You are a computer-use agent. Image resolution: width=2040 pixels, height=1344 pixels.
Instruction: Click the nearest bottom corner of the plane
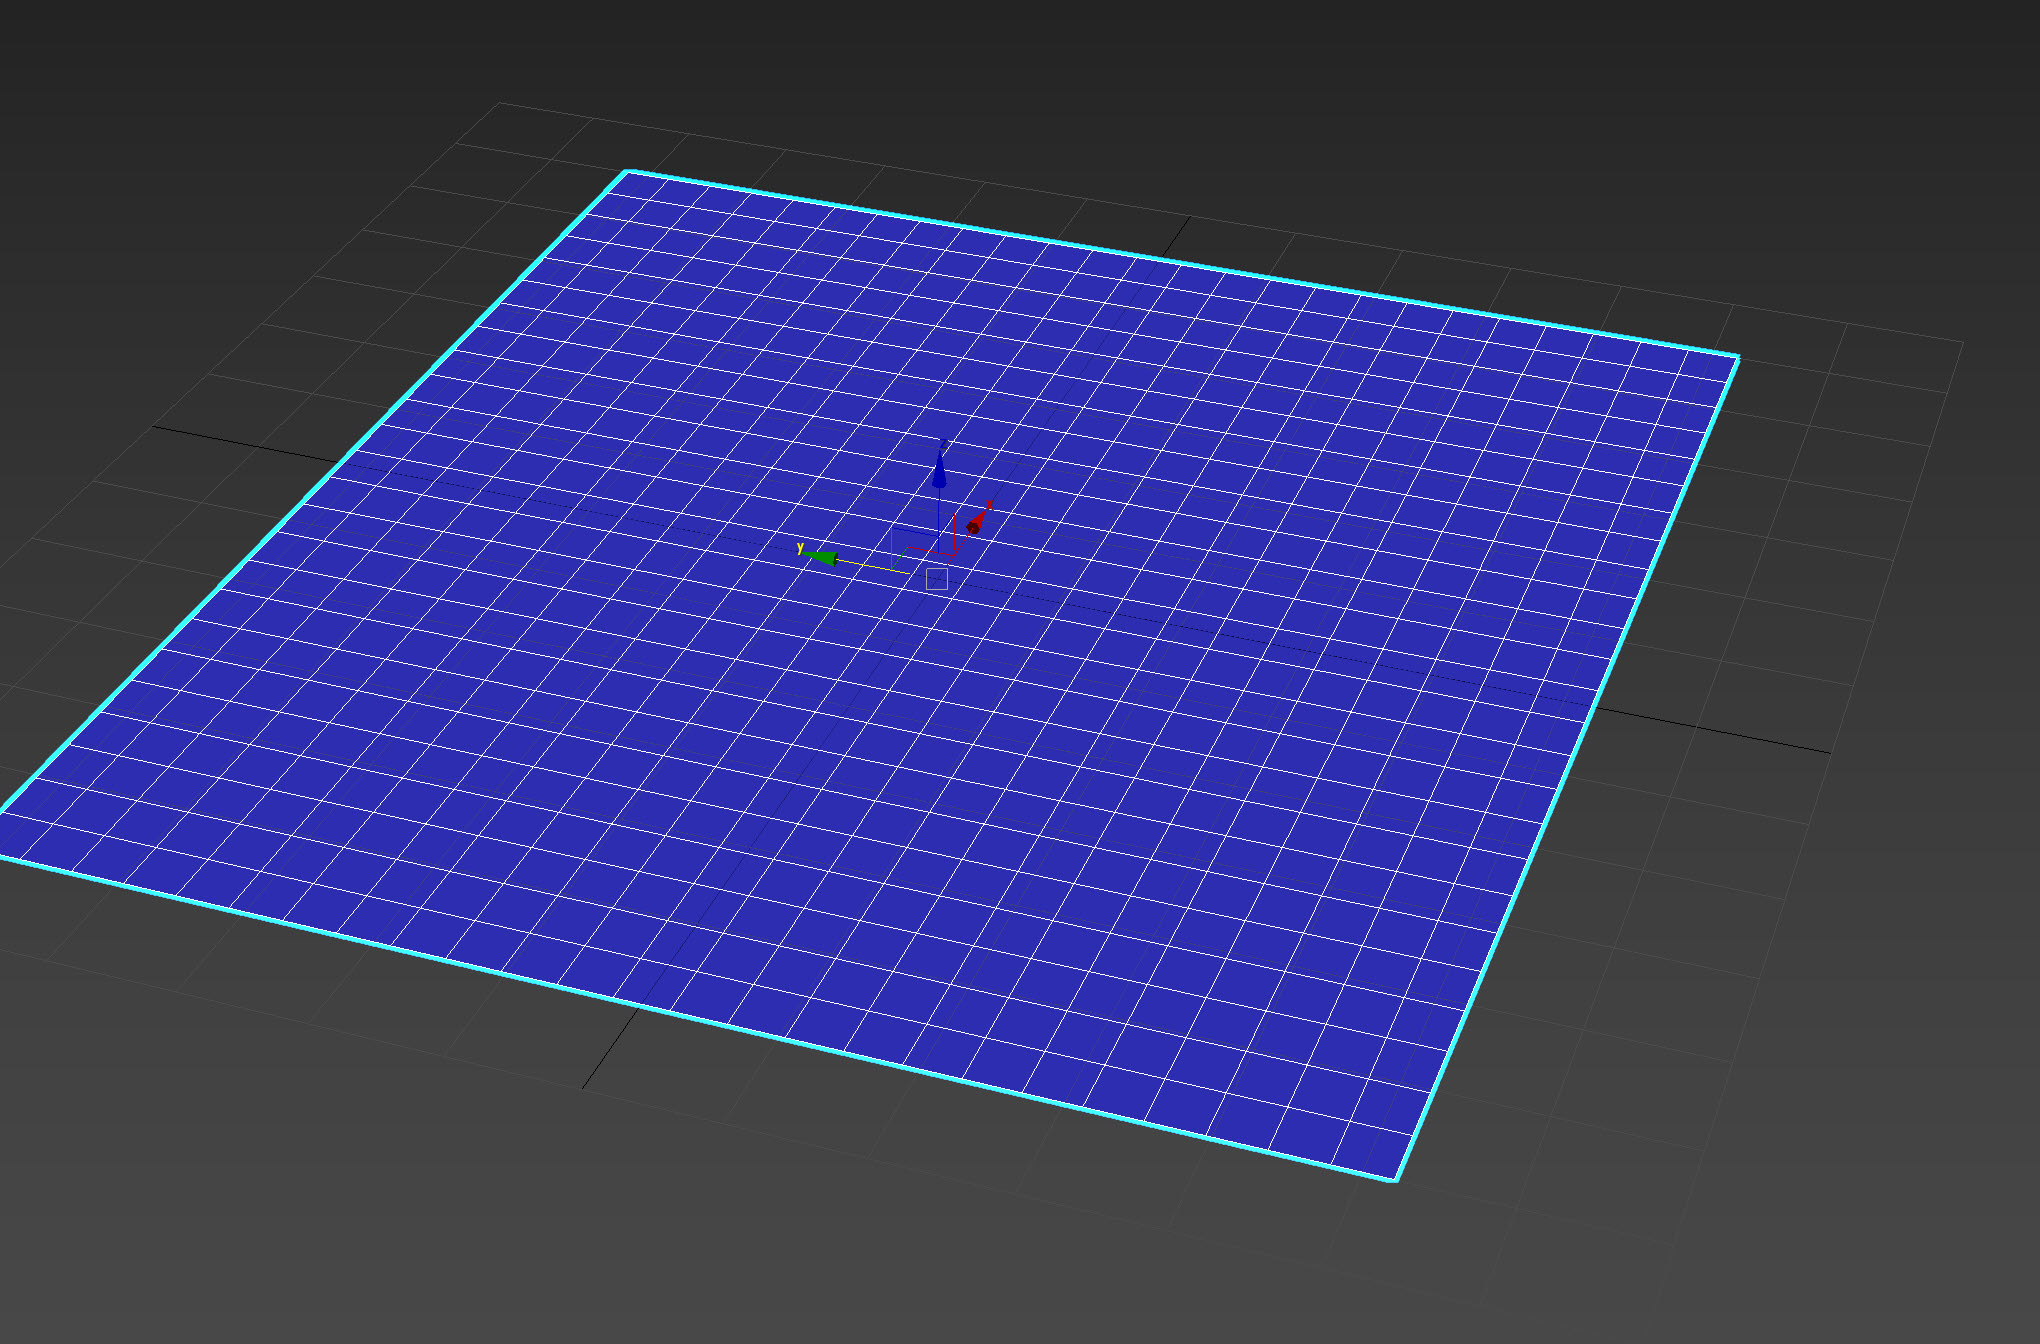[x=1395, y=1180]
